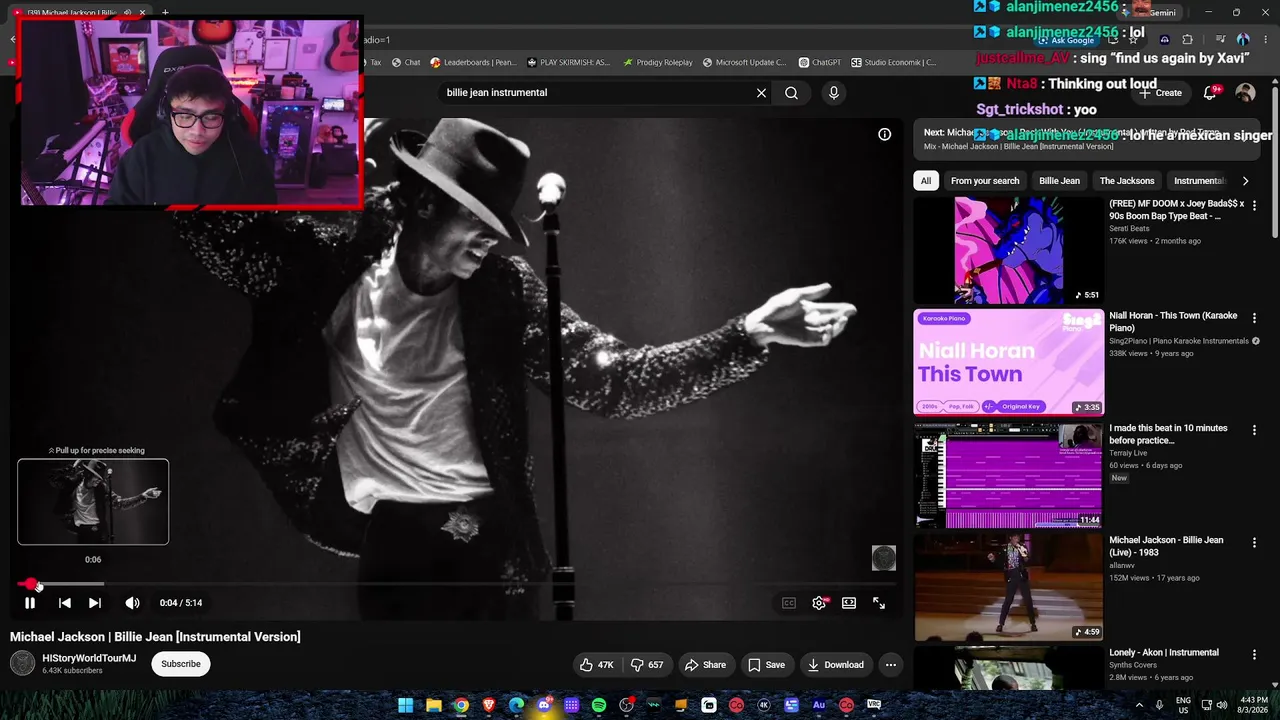Image resolution: width=1280 pixels, height=720 pixels.
Task: Open the Microsoft Update bookmark
Action: [744, 62]
